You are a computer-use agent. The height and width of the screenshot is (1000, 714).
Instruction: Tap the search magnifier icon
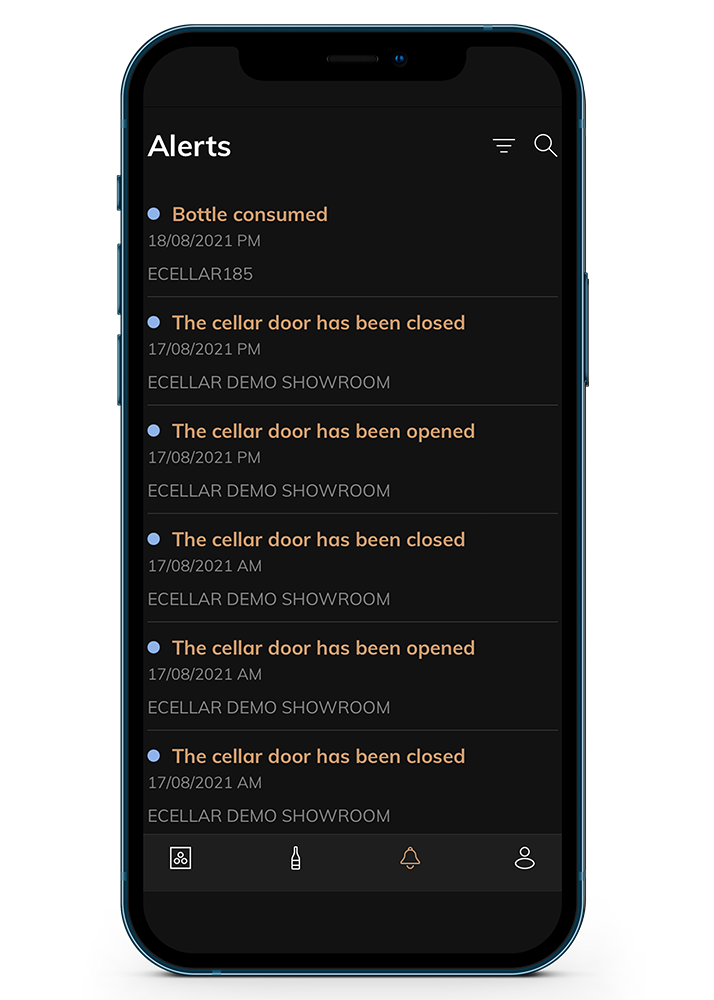pos(545,145)
